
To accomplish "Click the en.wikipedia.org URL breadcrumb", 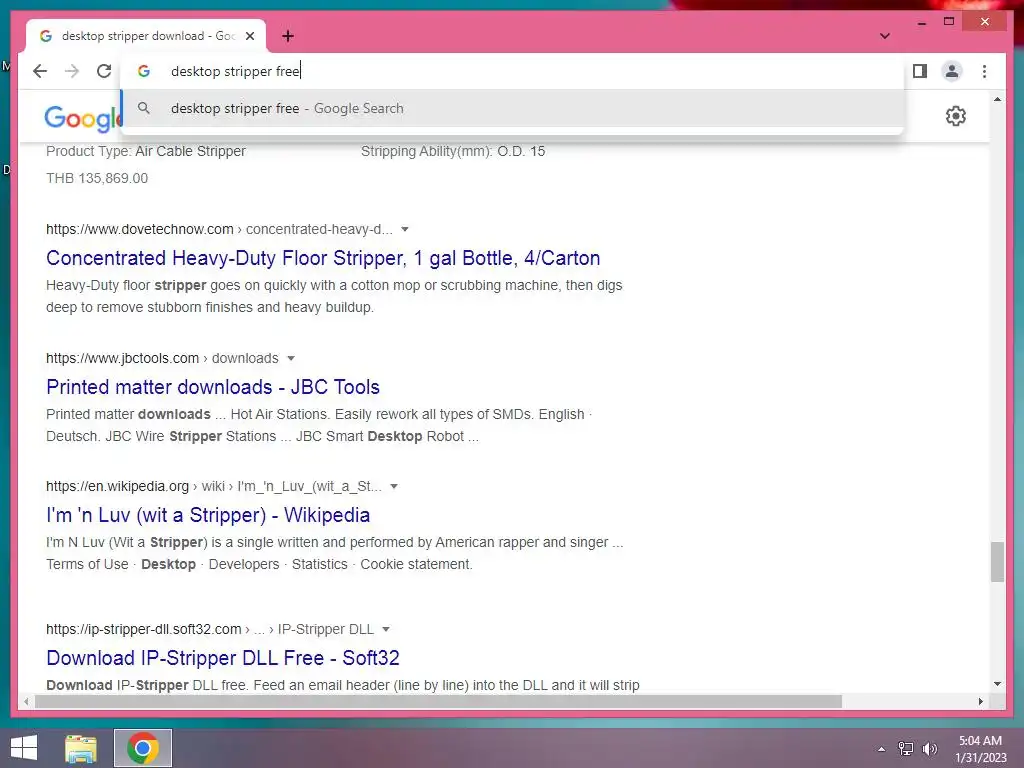I will coord(214,487).
